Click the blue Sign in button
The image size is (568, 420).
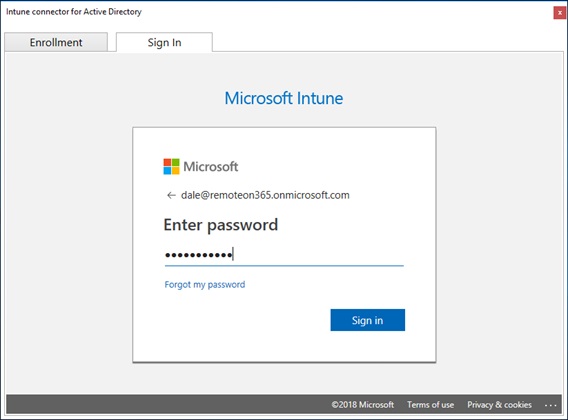pyautogui.click(x=368, y=320)
